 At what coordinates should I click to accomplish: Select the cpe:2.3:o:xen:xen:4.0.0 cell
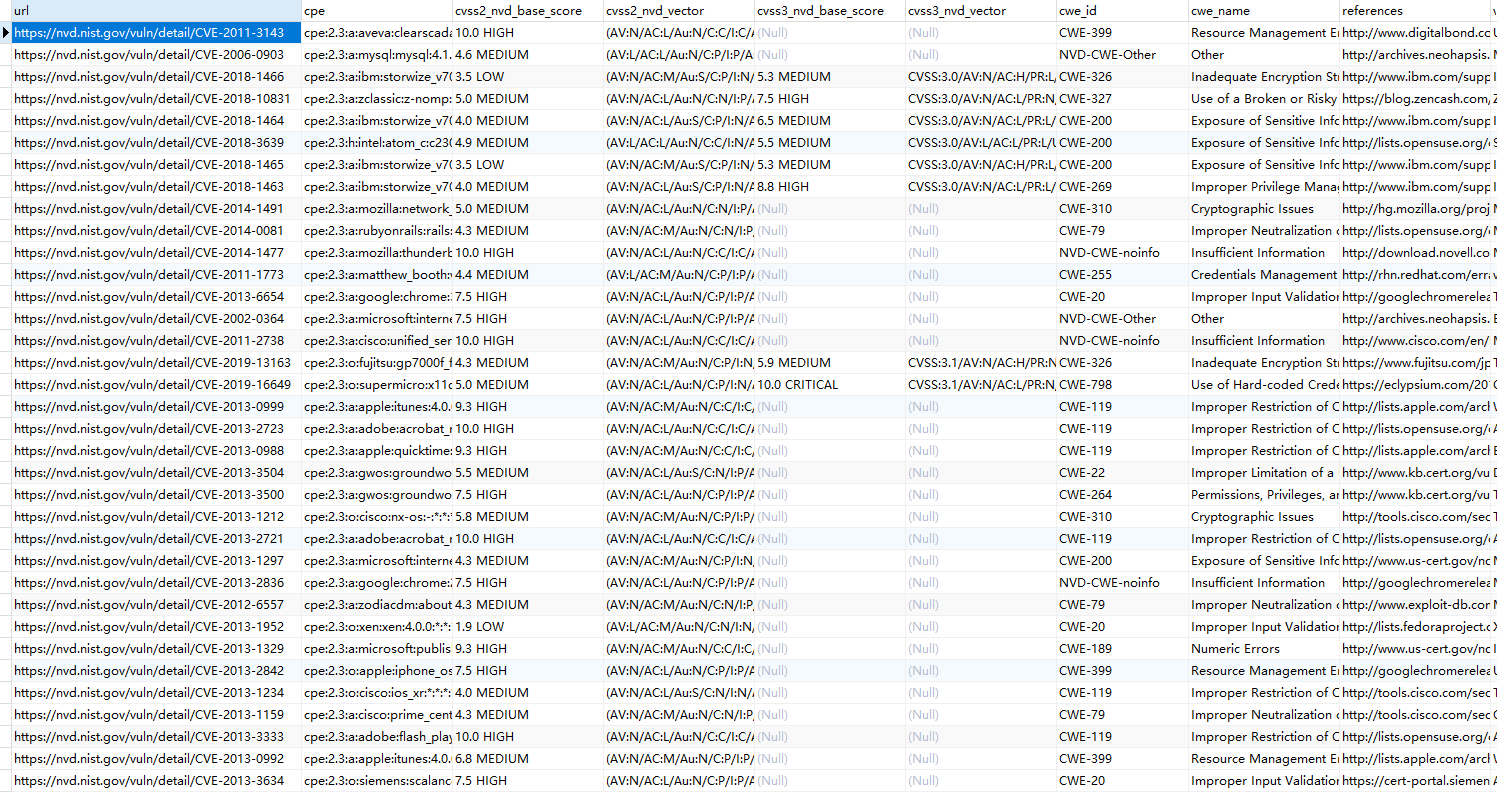point(377,627)
